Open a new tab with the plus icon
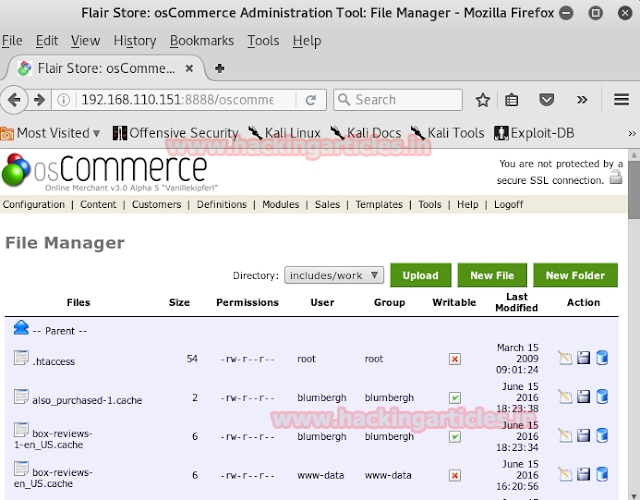Screen dimensions: 640x500 click(220, 68)
